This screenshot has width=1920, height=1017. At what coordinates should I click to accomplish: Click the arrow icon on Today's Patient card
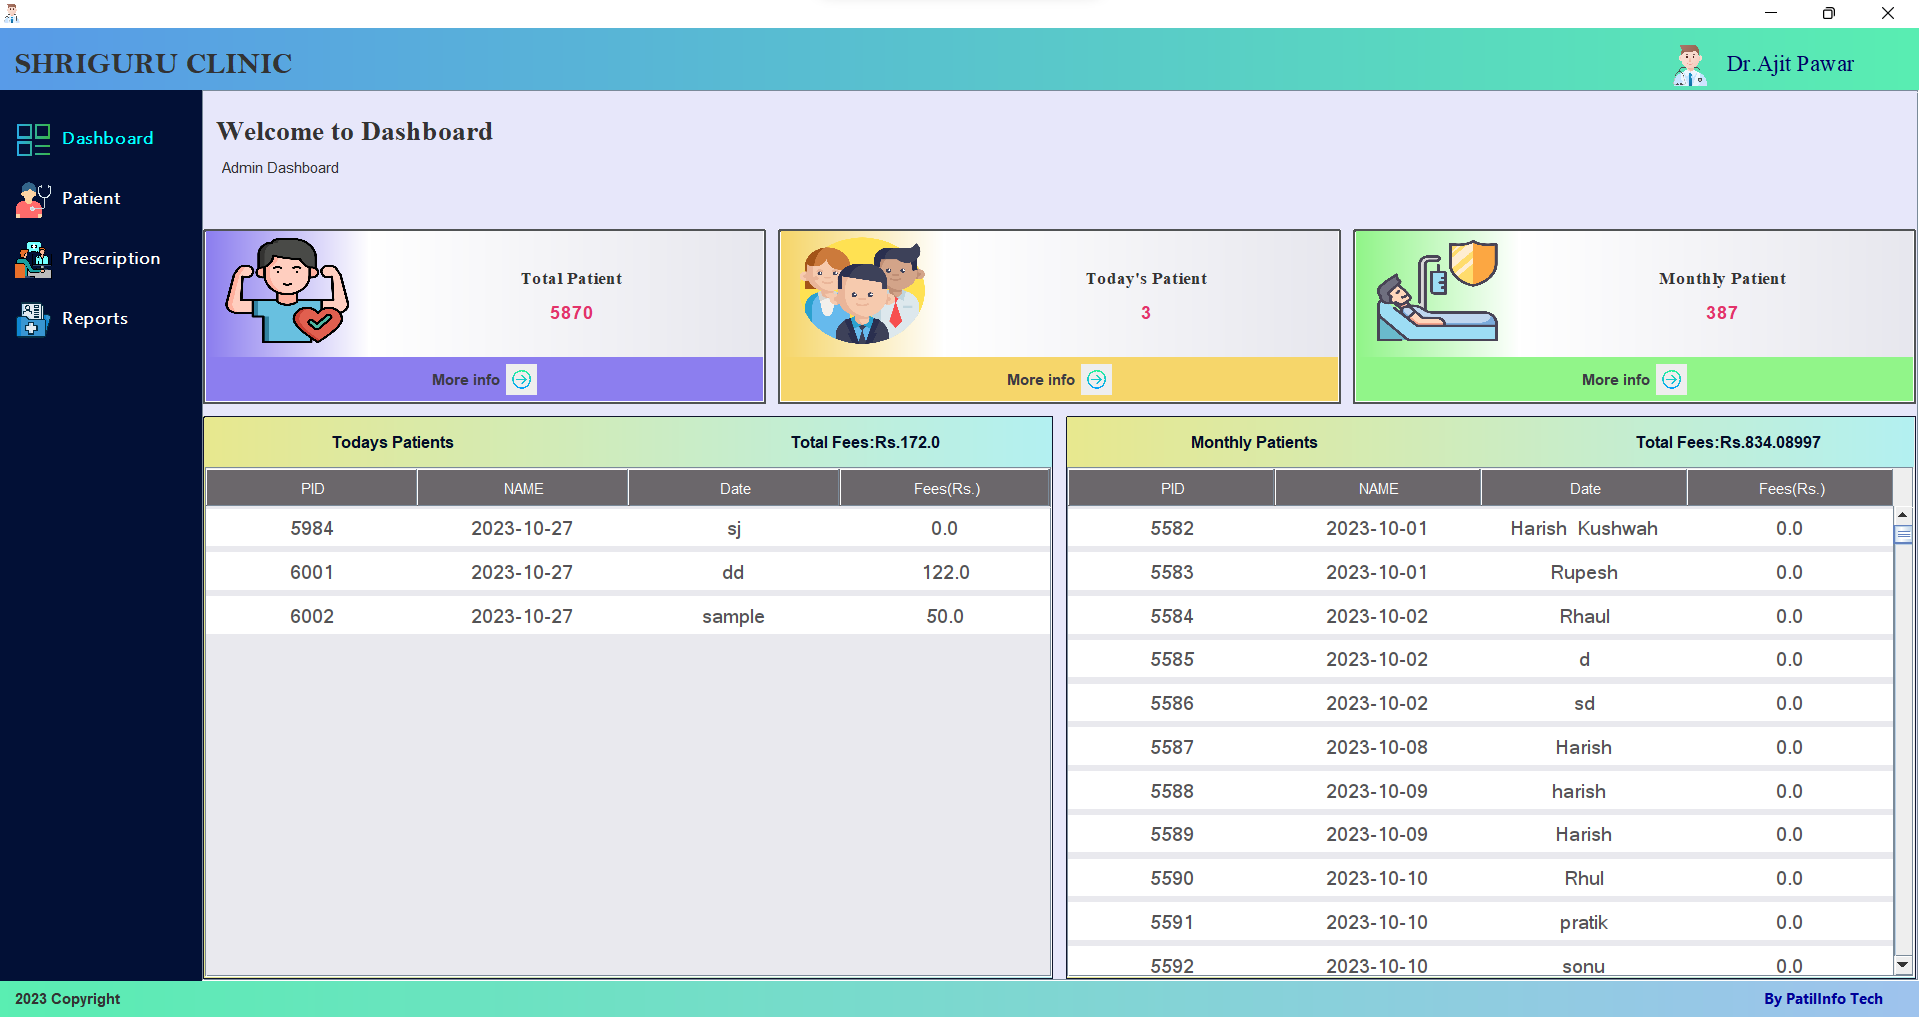(x=1096, y=379)
